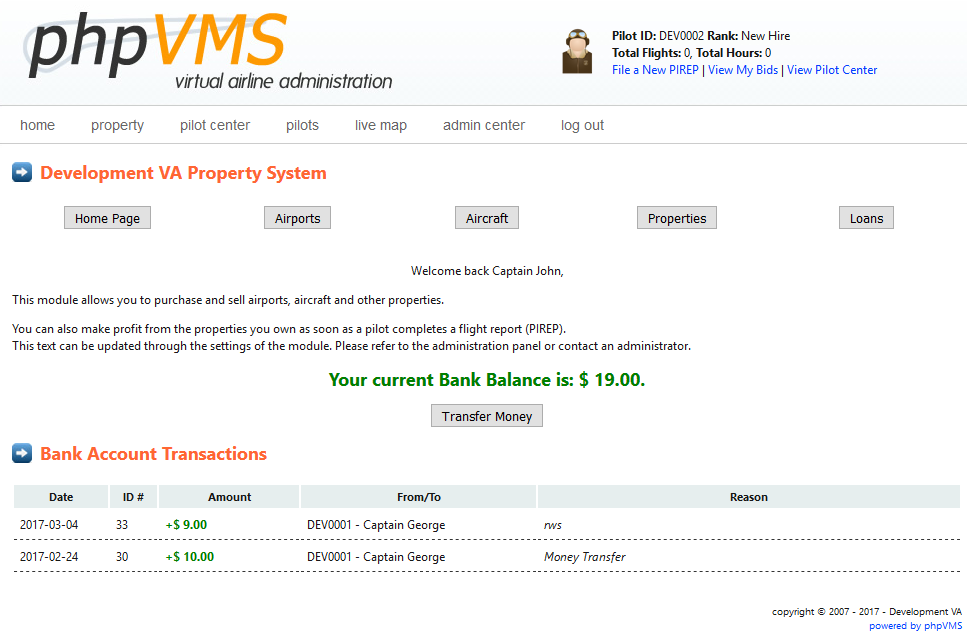Click the From/To column header
The width and height of the screenshot is (967, 636).
point(419,497)
